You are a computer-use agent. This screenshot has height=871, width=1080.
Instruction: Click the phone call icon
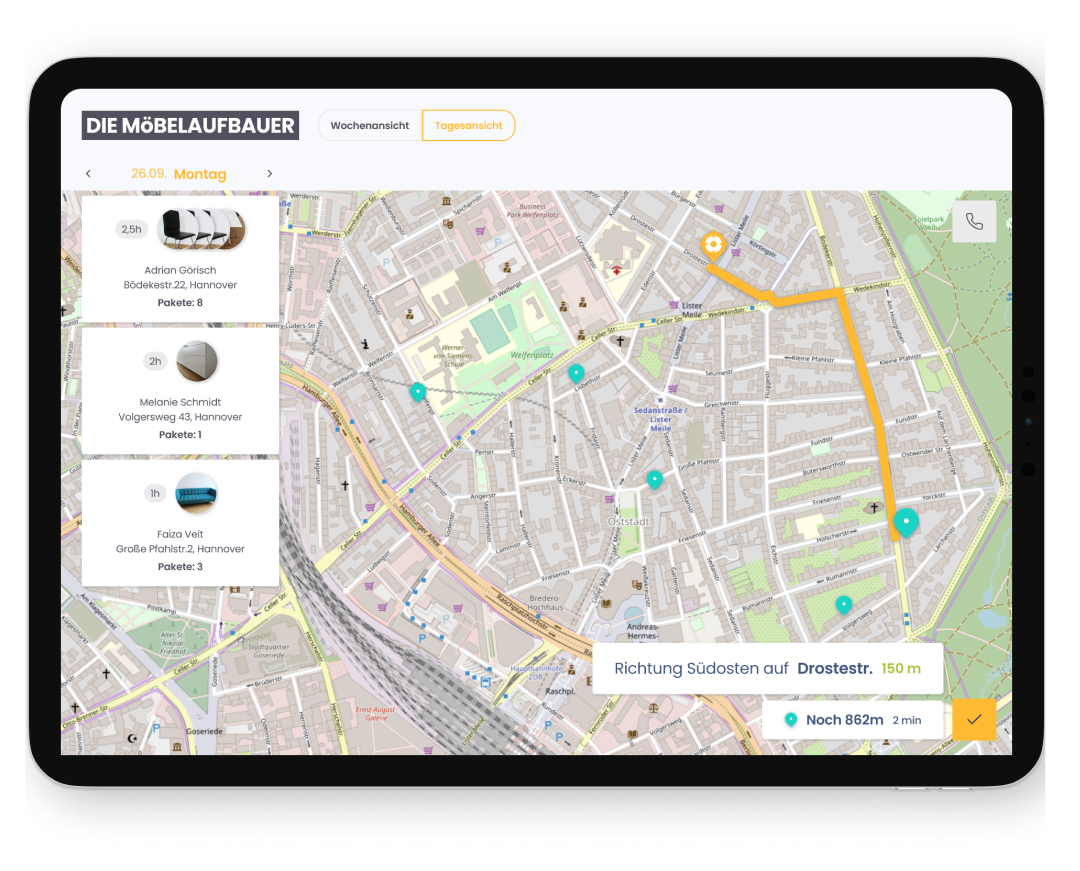(974, 222)
